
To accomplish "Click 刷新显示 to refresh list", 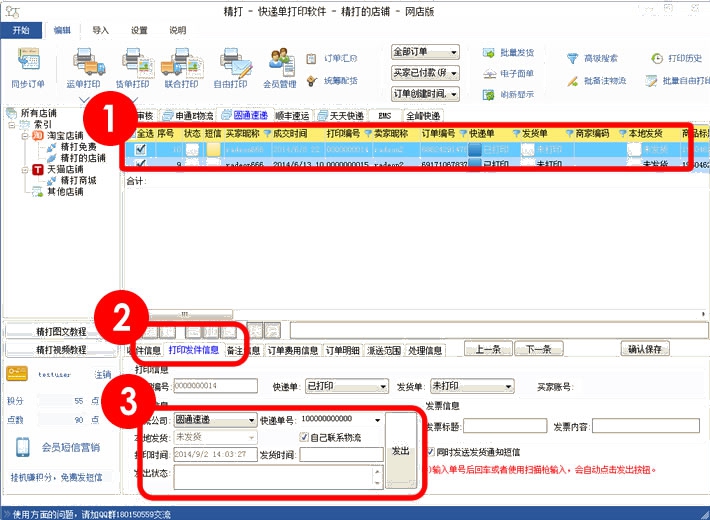I will (509, 94).
